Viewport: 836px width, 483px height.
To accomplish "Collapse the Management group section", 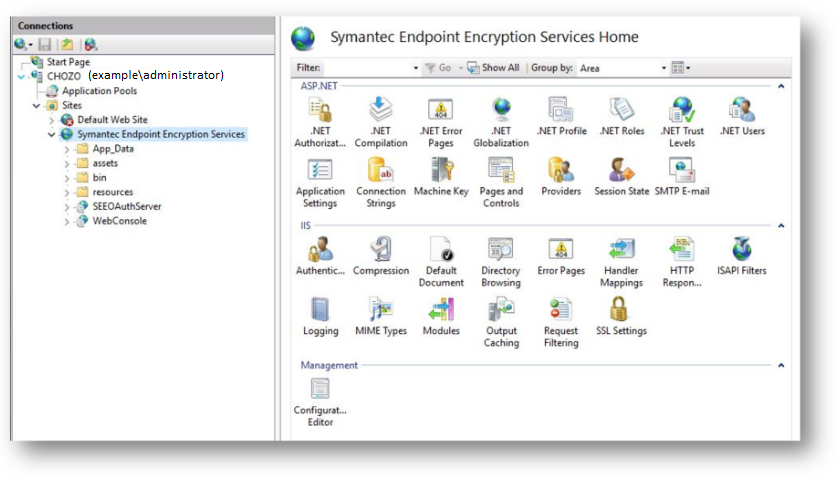I will (781, 365).
